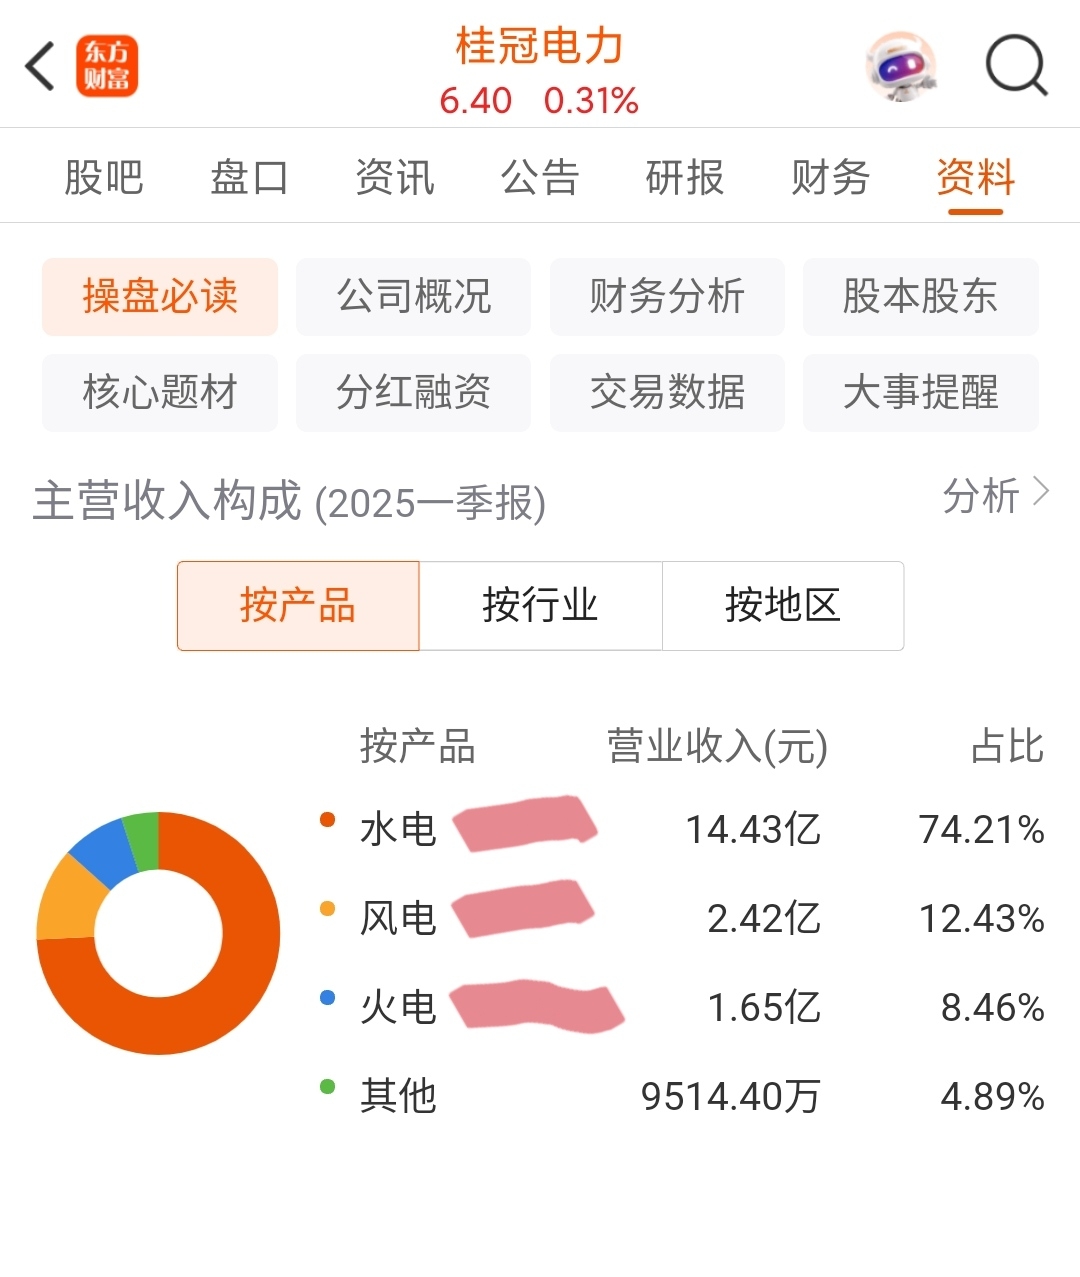Tap the search magnifier icon
Screen dimensions: 1080x1277
tap(1016, 66)
